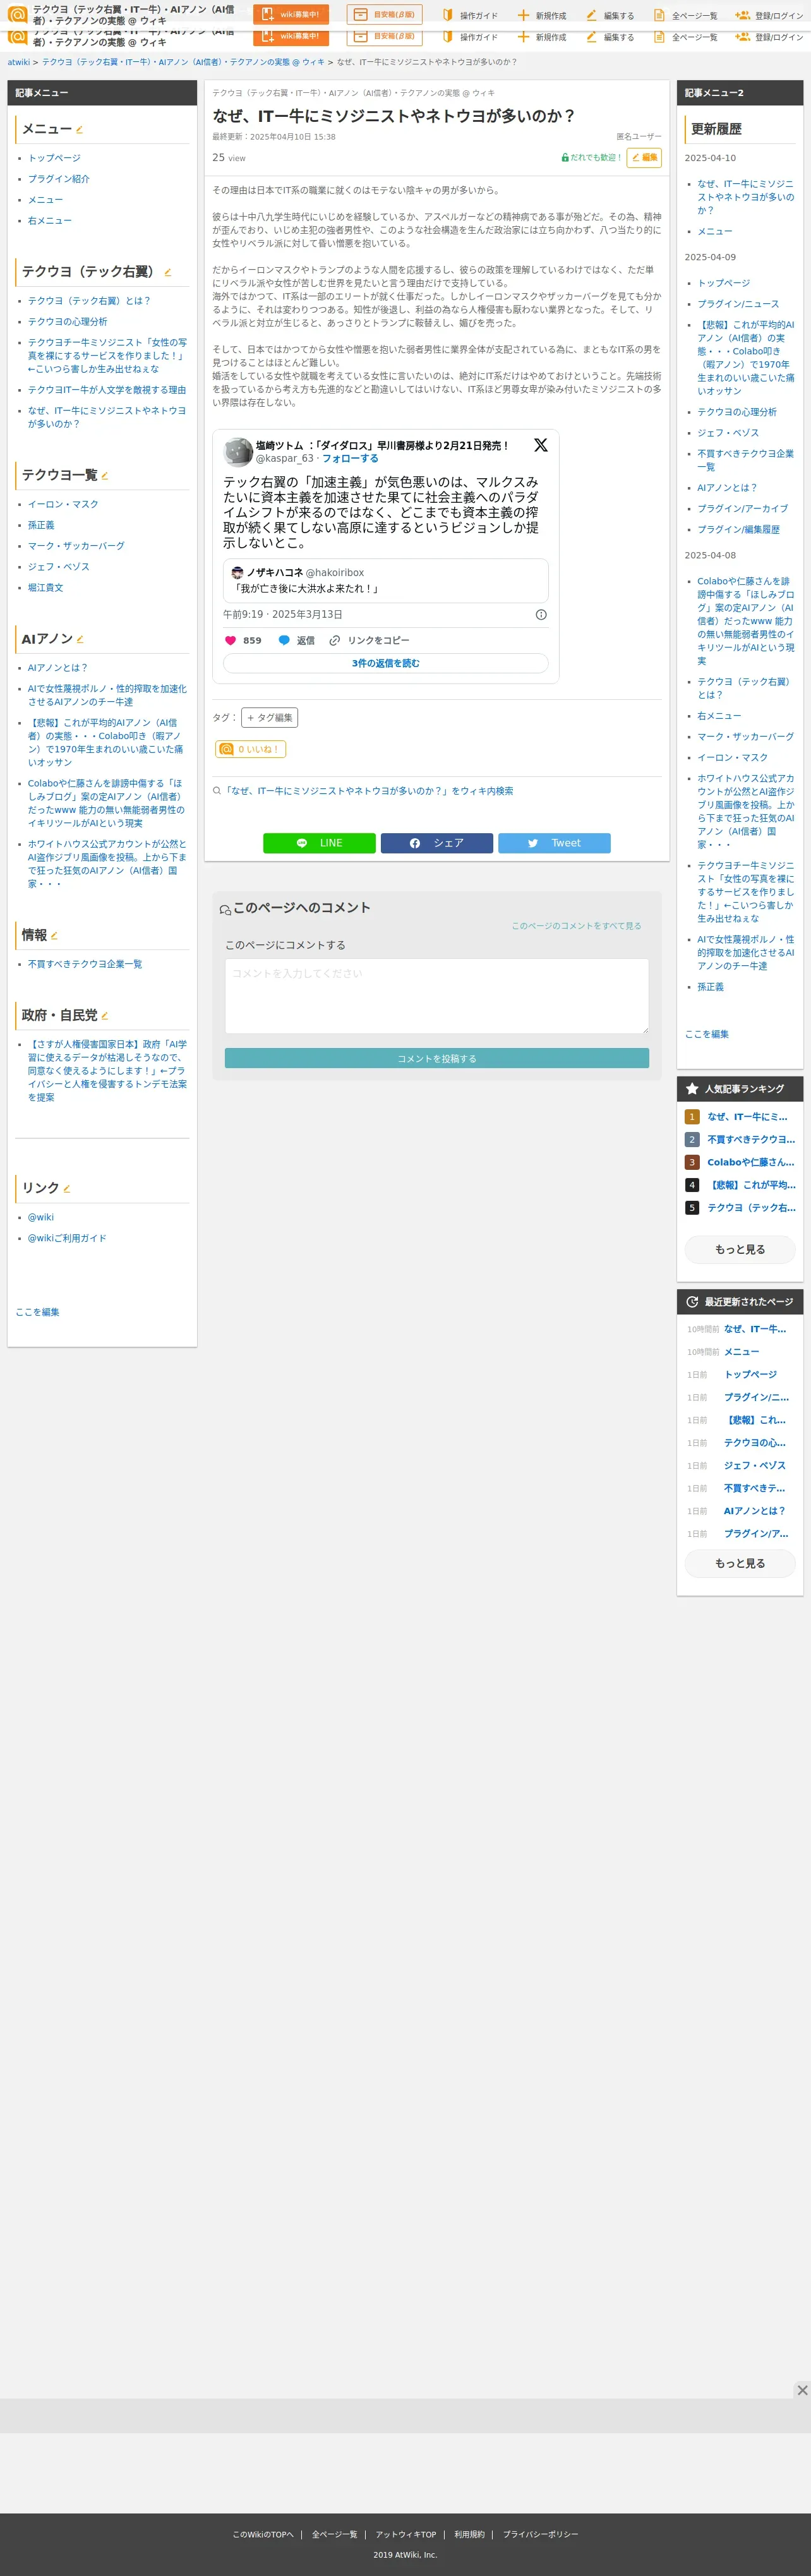Open テクウヨIT一牛が人文学を敵視する理由 link
Viewport: 811px width, 2576px height.
click(107, 390)
